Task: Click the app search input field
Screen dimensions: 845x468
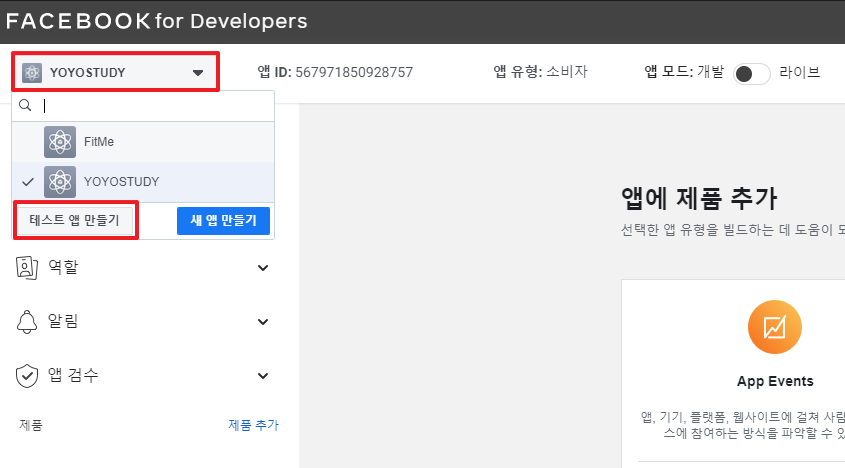Action: click(143, 106)
